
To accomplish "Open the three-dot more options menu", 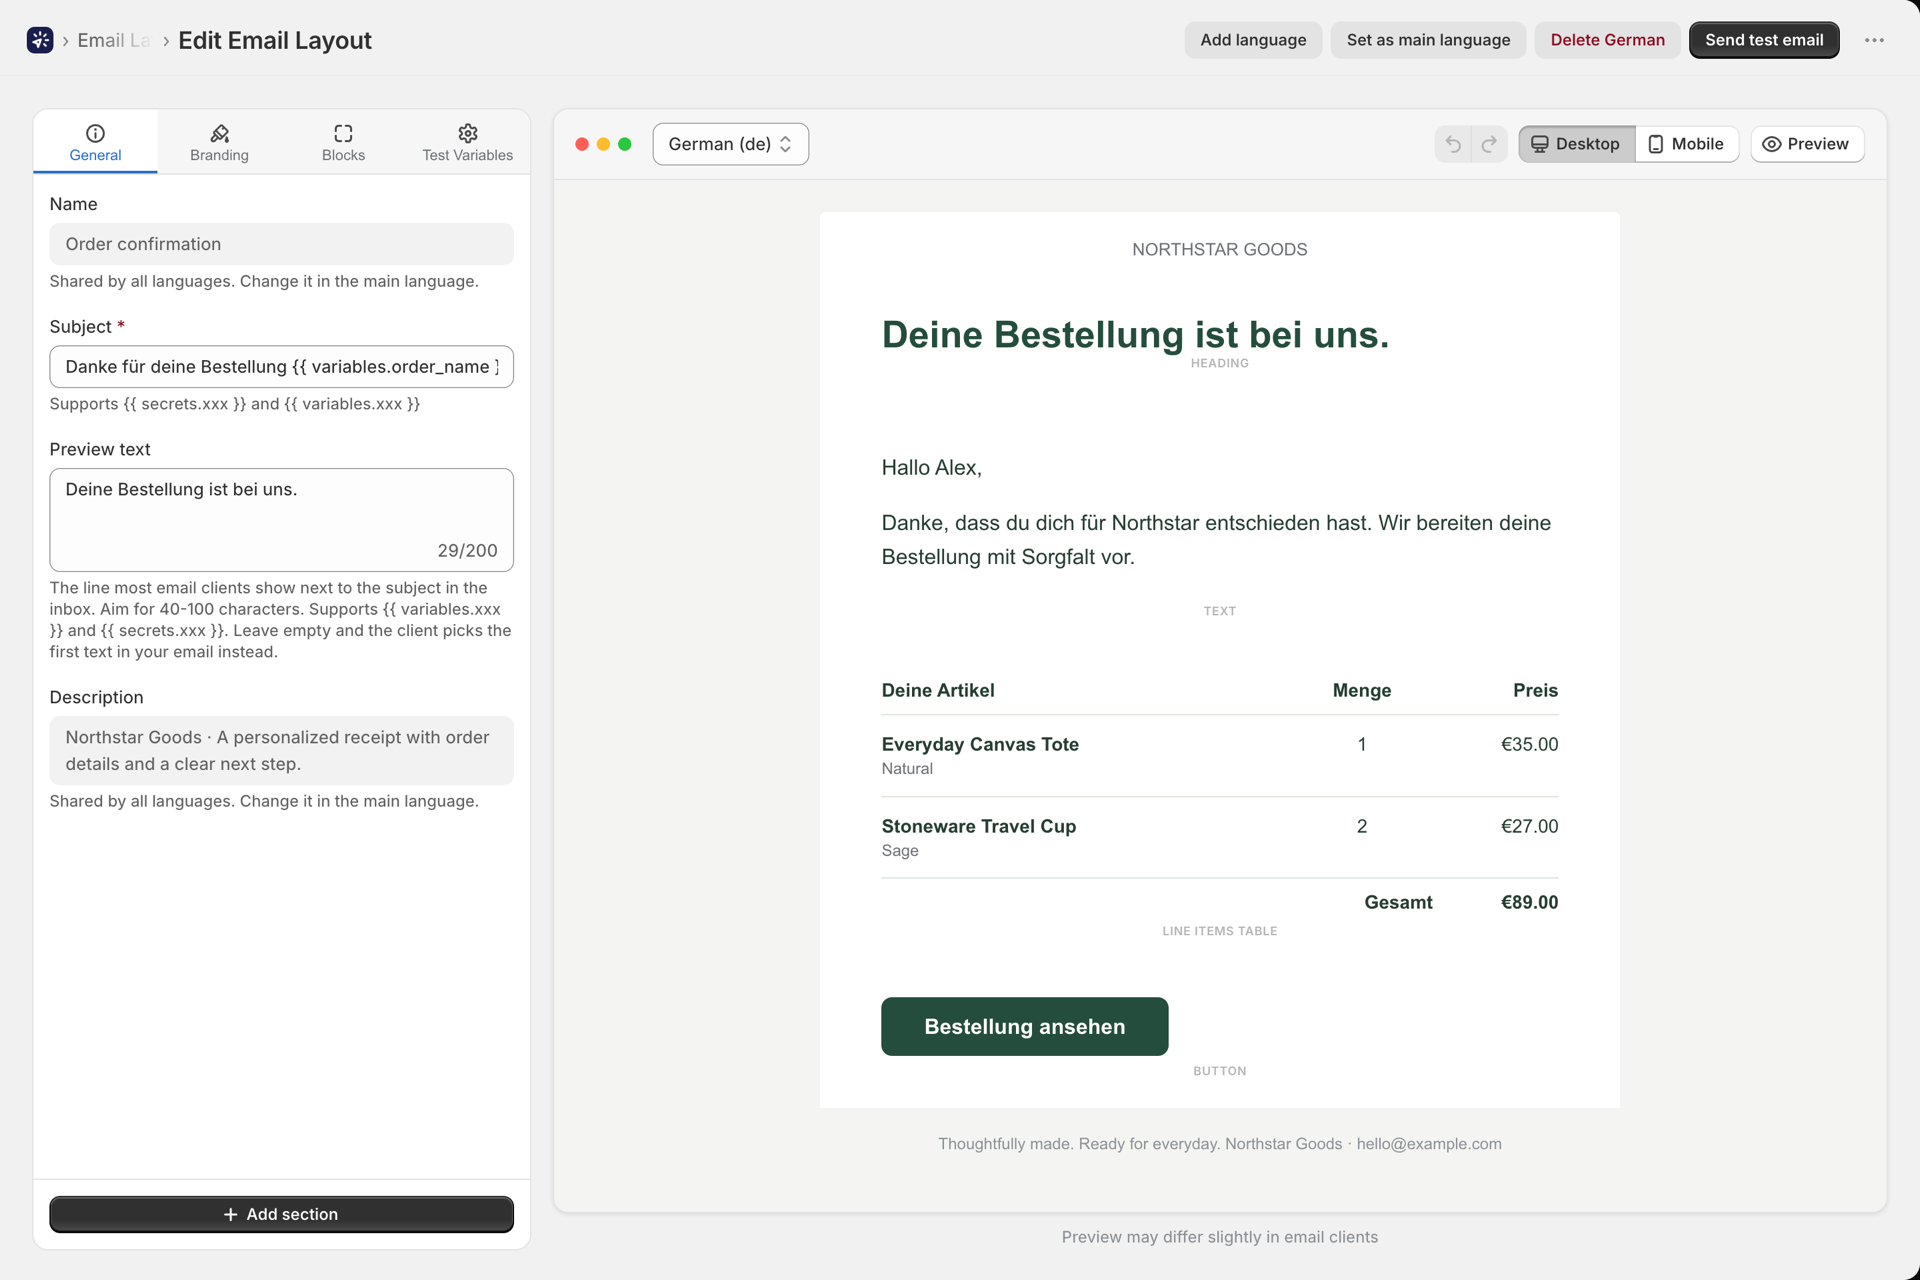I will (x=1874, y=40).
